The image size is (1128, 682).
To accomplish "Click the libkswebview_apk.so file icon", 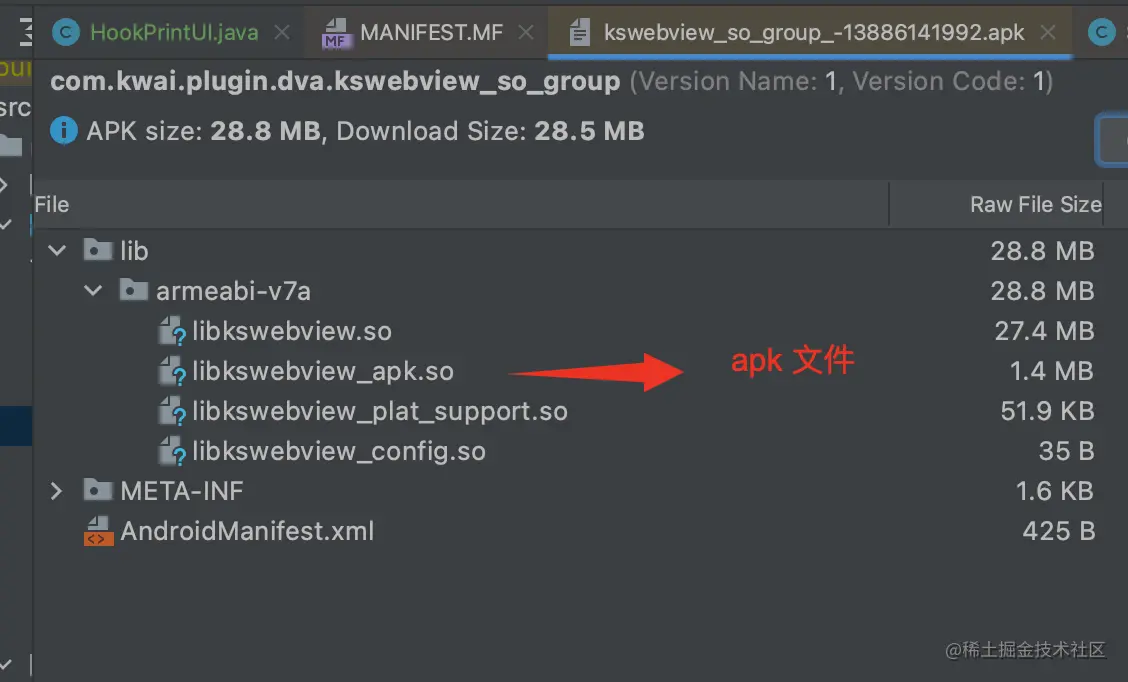I will point(172,371).
